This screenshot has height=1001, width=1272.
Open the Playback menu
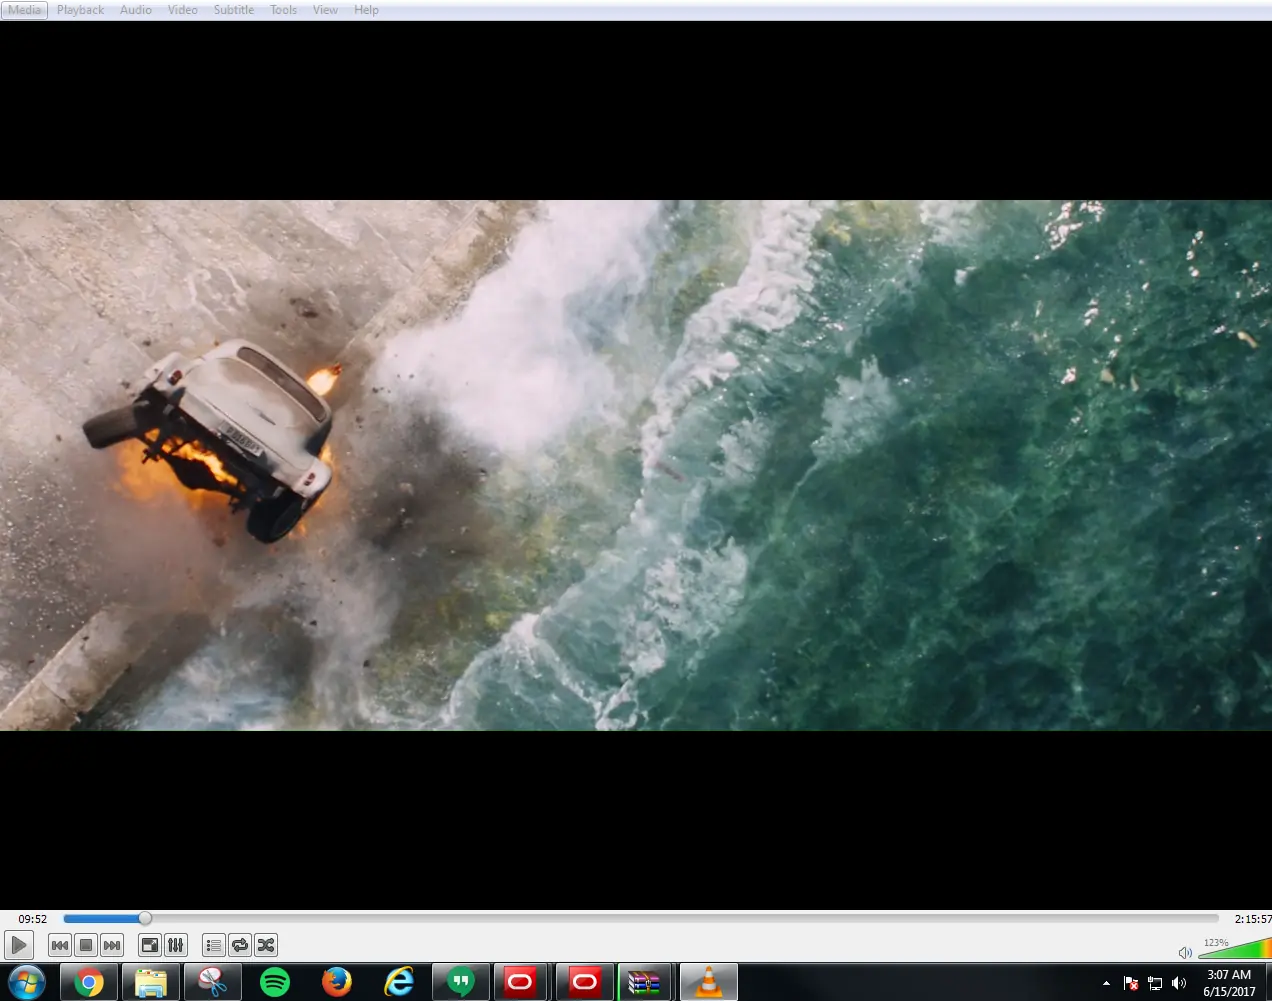[80, 10]
